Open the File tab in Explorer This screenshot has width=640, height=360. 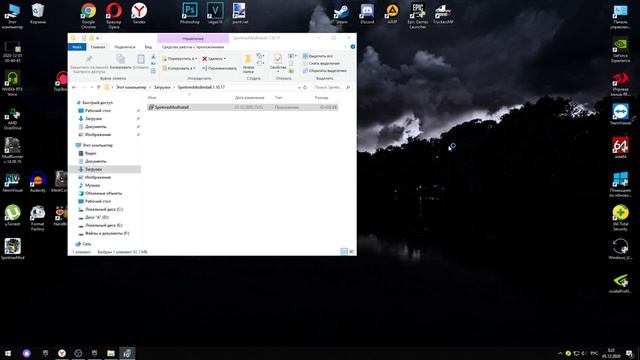[x=77, y=47]
